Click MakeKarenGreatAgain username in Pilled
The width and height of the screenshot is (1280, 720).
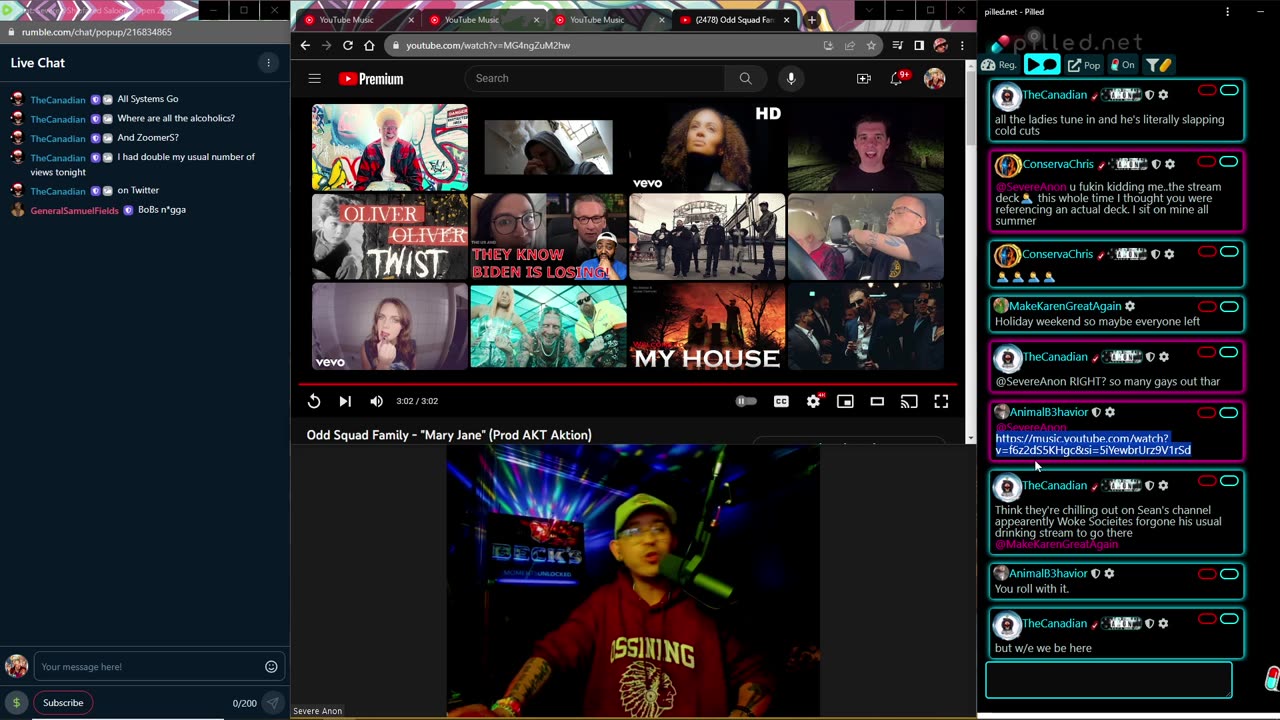pyautogui.click(x=1064, y=306)
